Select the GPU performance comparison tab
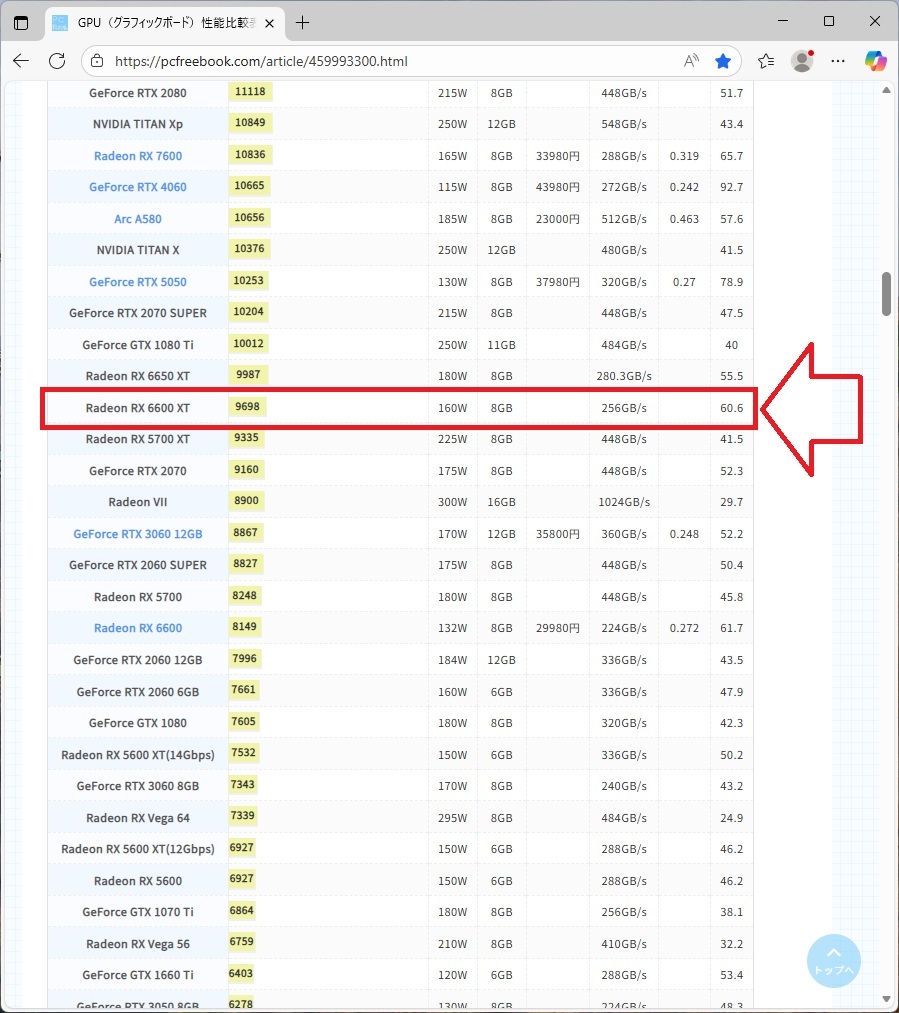This screenshot has height=1013, width=899. (x=164, y=23)
